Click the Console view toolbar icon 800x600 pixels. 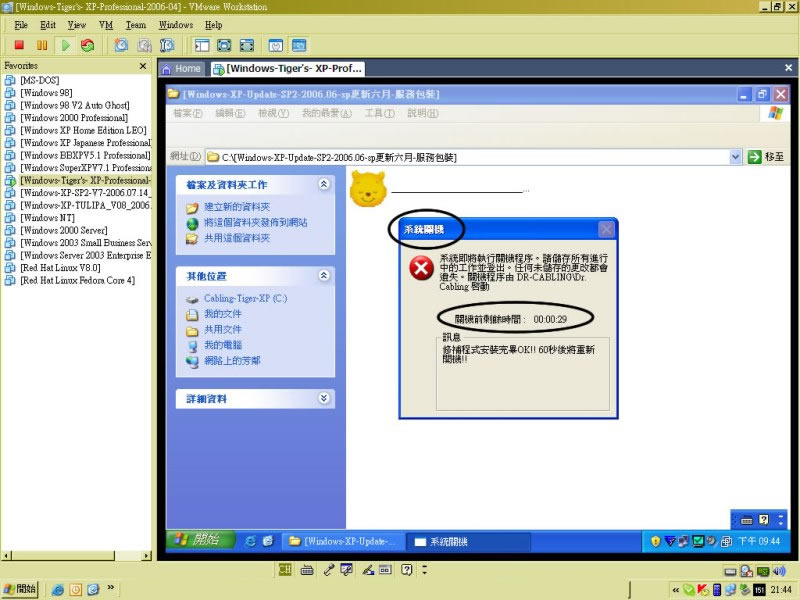(x=299, y=45)
